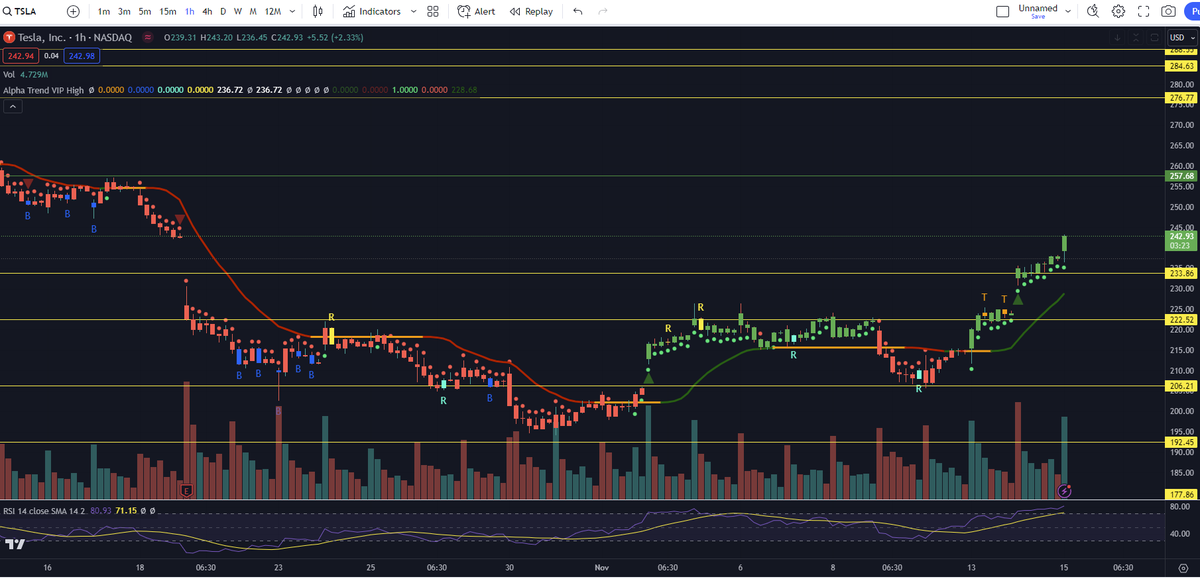Expand the Unnamed layout chevron

pyautogui.click(x=1068, y=12)
